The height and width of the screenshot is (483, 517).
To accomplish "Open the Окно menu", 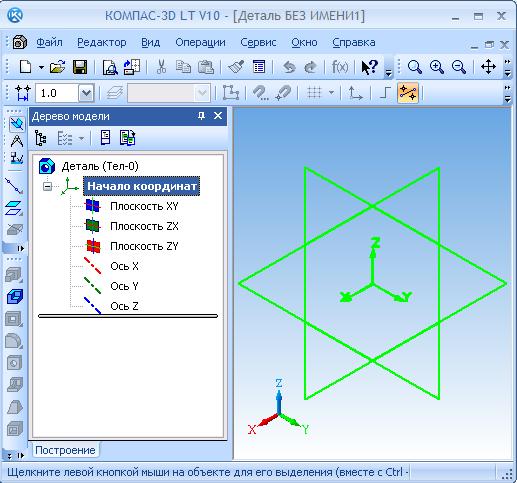I will click(x=304, y=43).
